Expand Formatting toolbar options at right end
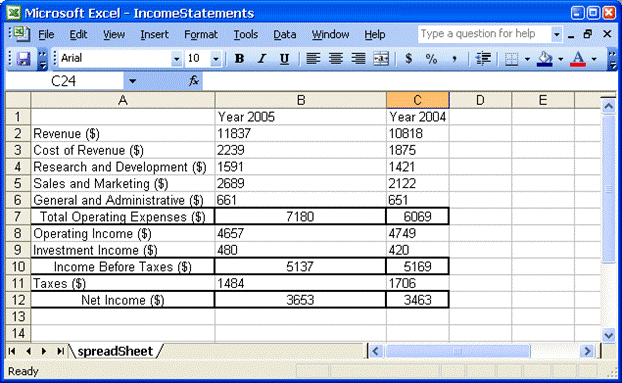622x383 pixels. pos(612,59)
